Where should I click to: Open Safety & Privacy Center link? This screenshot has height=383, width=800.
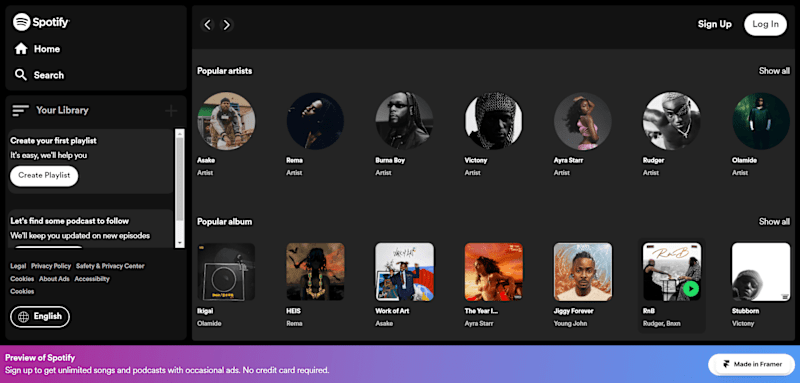[x=110, y=266]
